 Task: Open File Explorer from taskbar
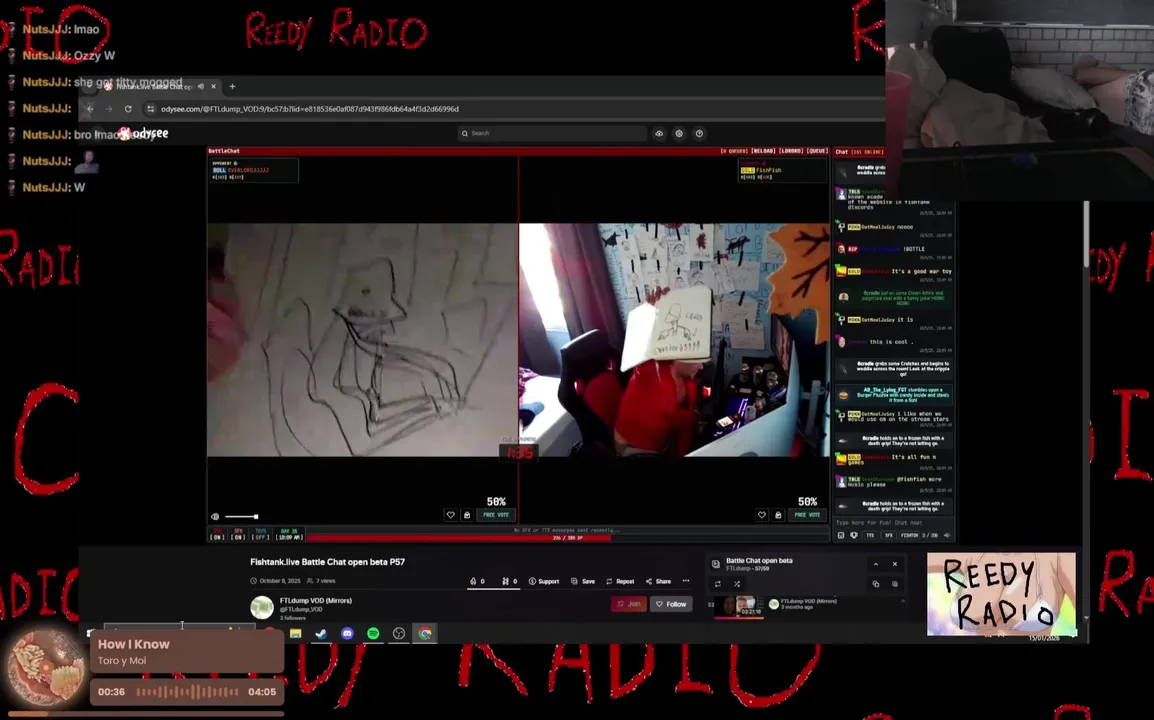pos(296,633)
